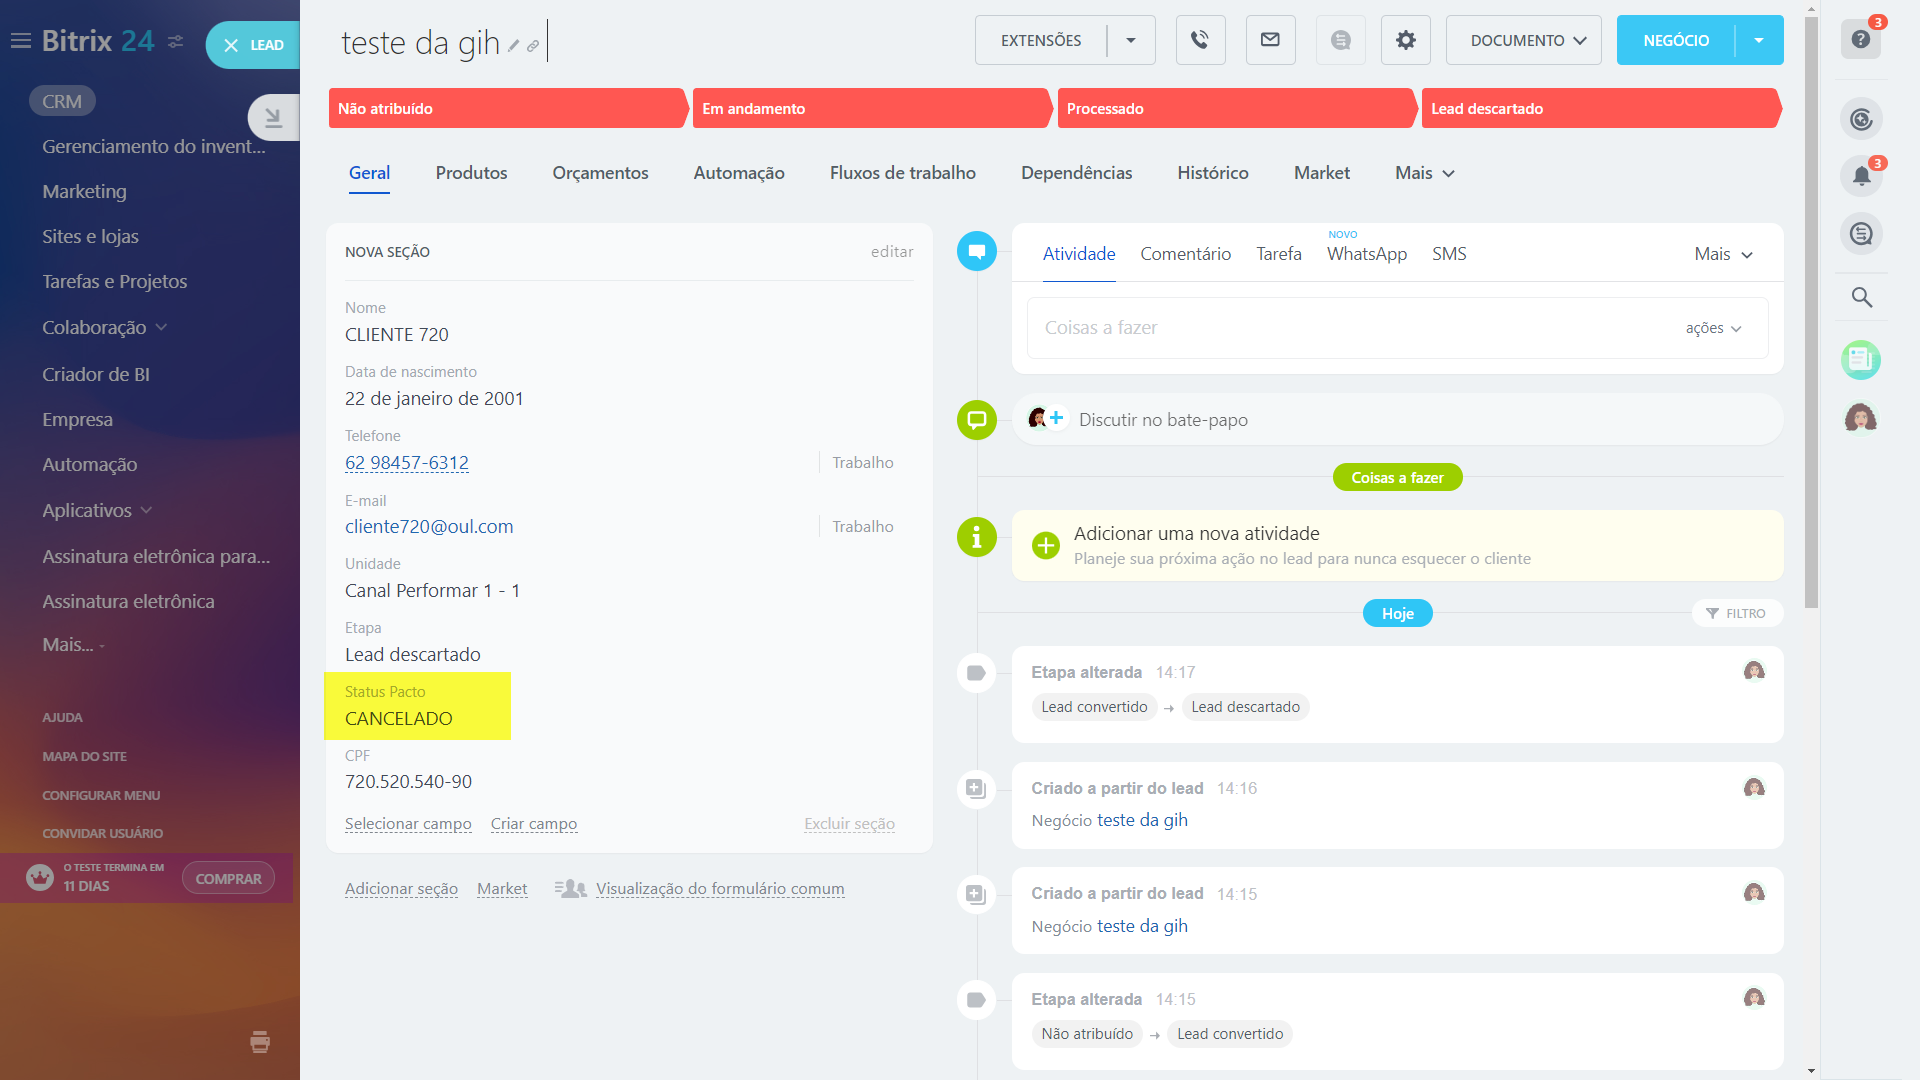Click the Comprar button
Image resolution: width=1920 pixels, height=1080 pixels.
228,878
